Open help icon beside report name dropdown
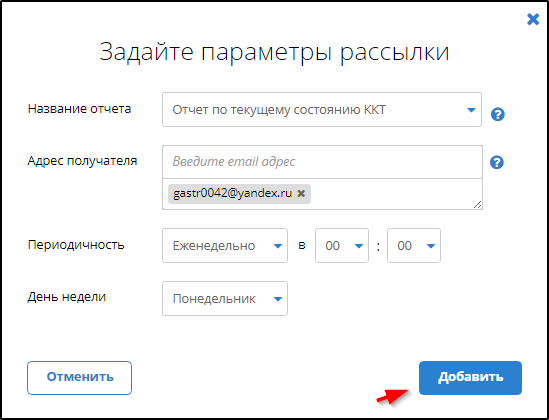The width and height of the screenshot is (549, 420). [x=498, y=114]
